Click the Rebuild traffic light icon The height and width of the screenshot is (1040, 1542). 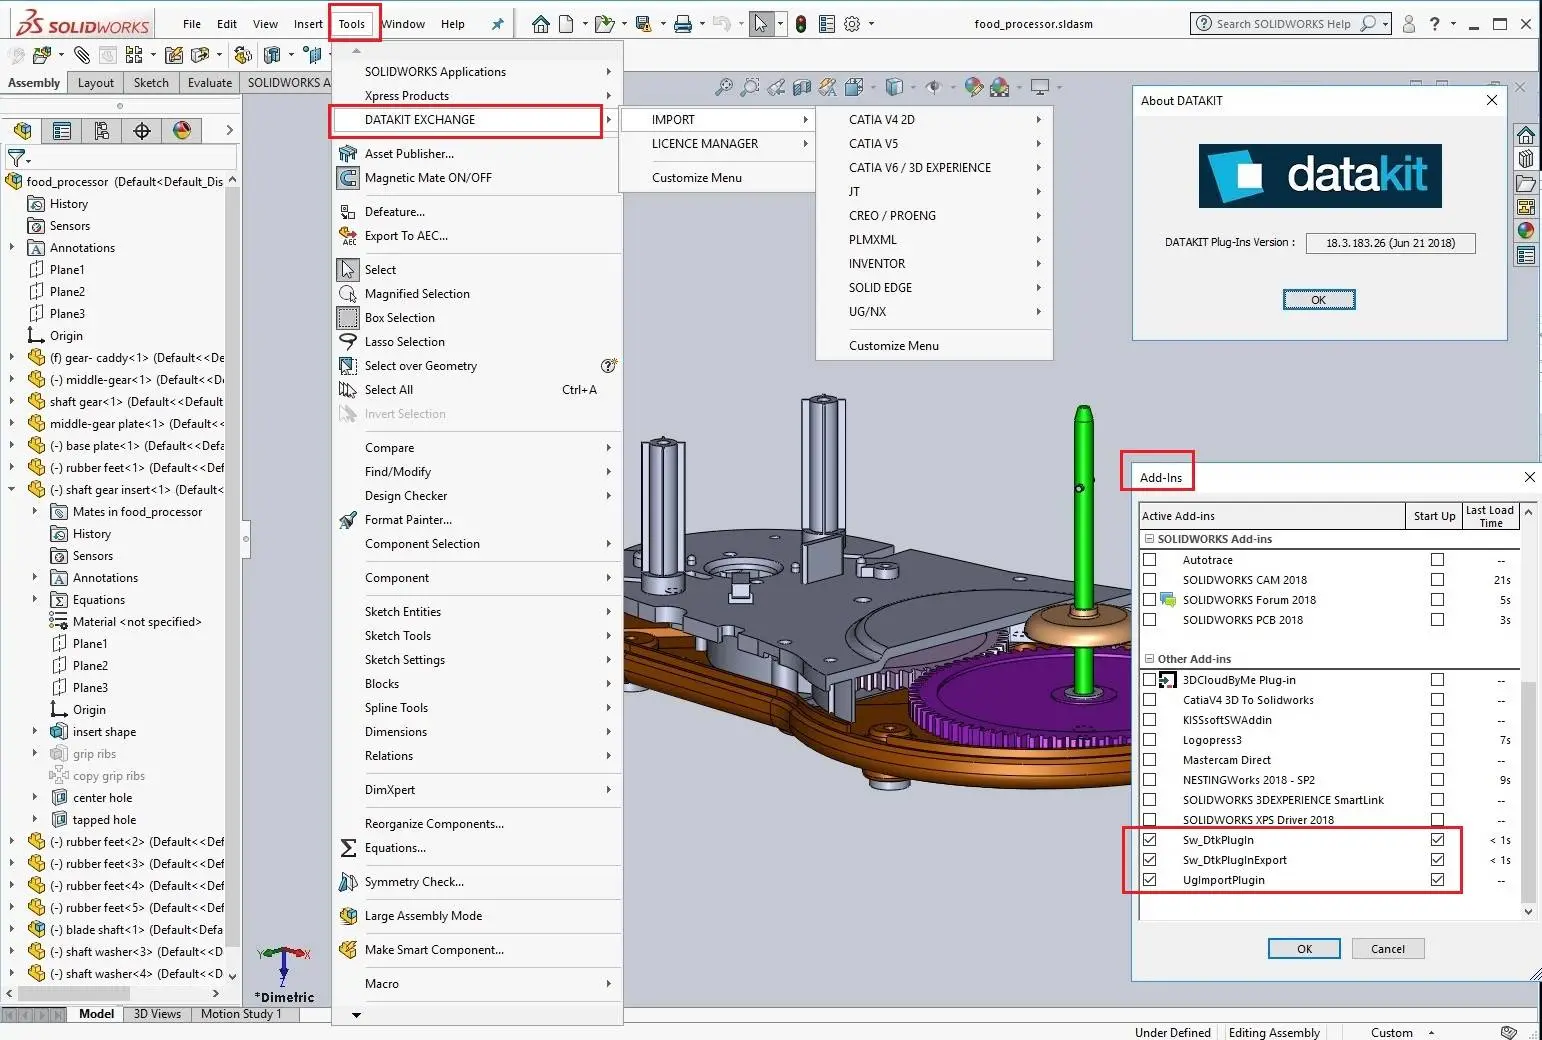[801, 24]
